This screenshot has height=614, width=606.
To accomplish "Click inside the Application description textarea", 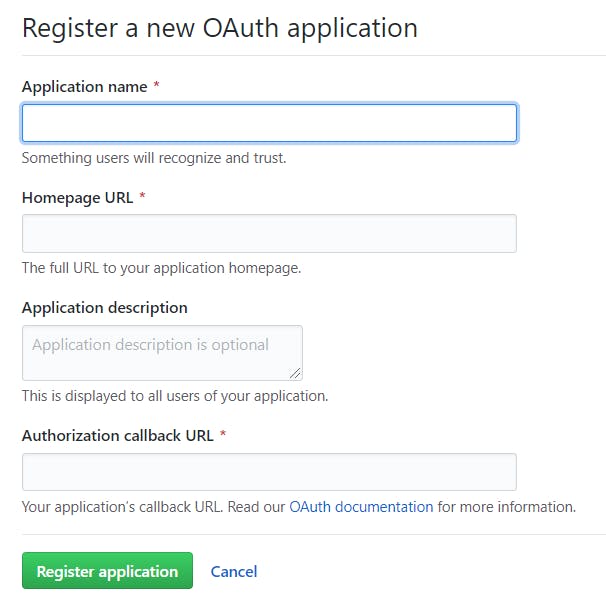I will [161, 351].
